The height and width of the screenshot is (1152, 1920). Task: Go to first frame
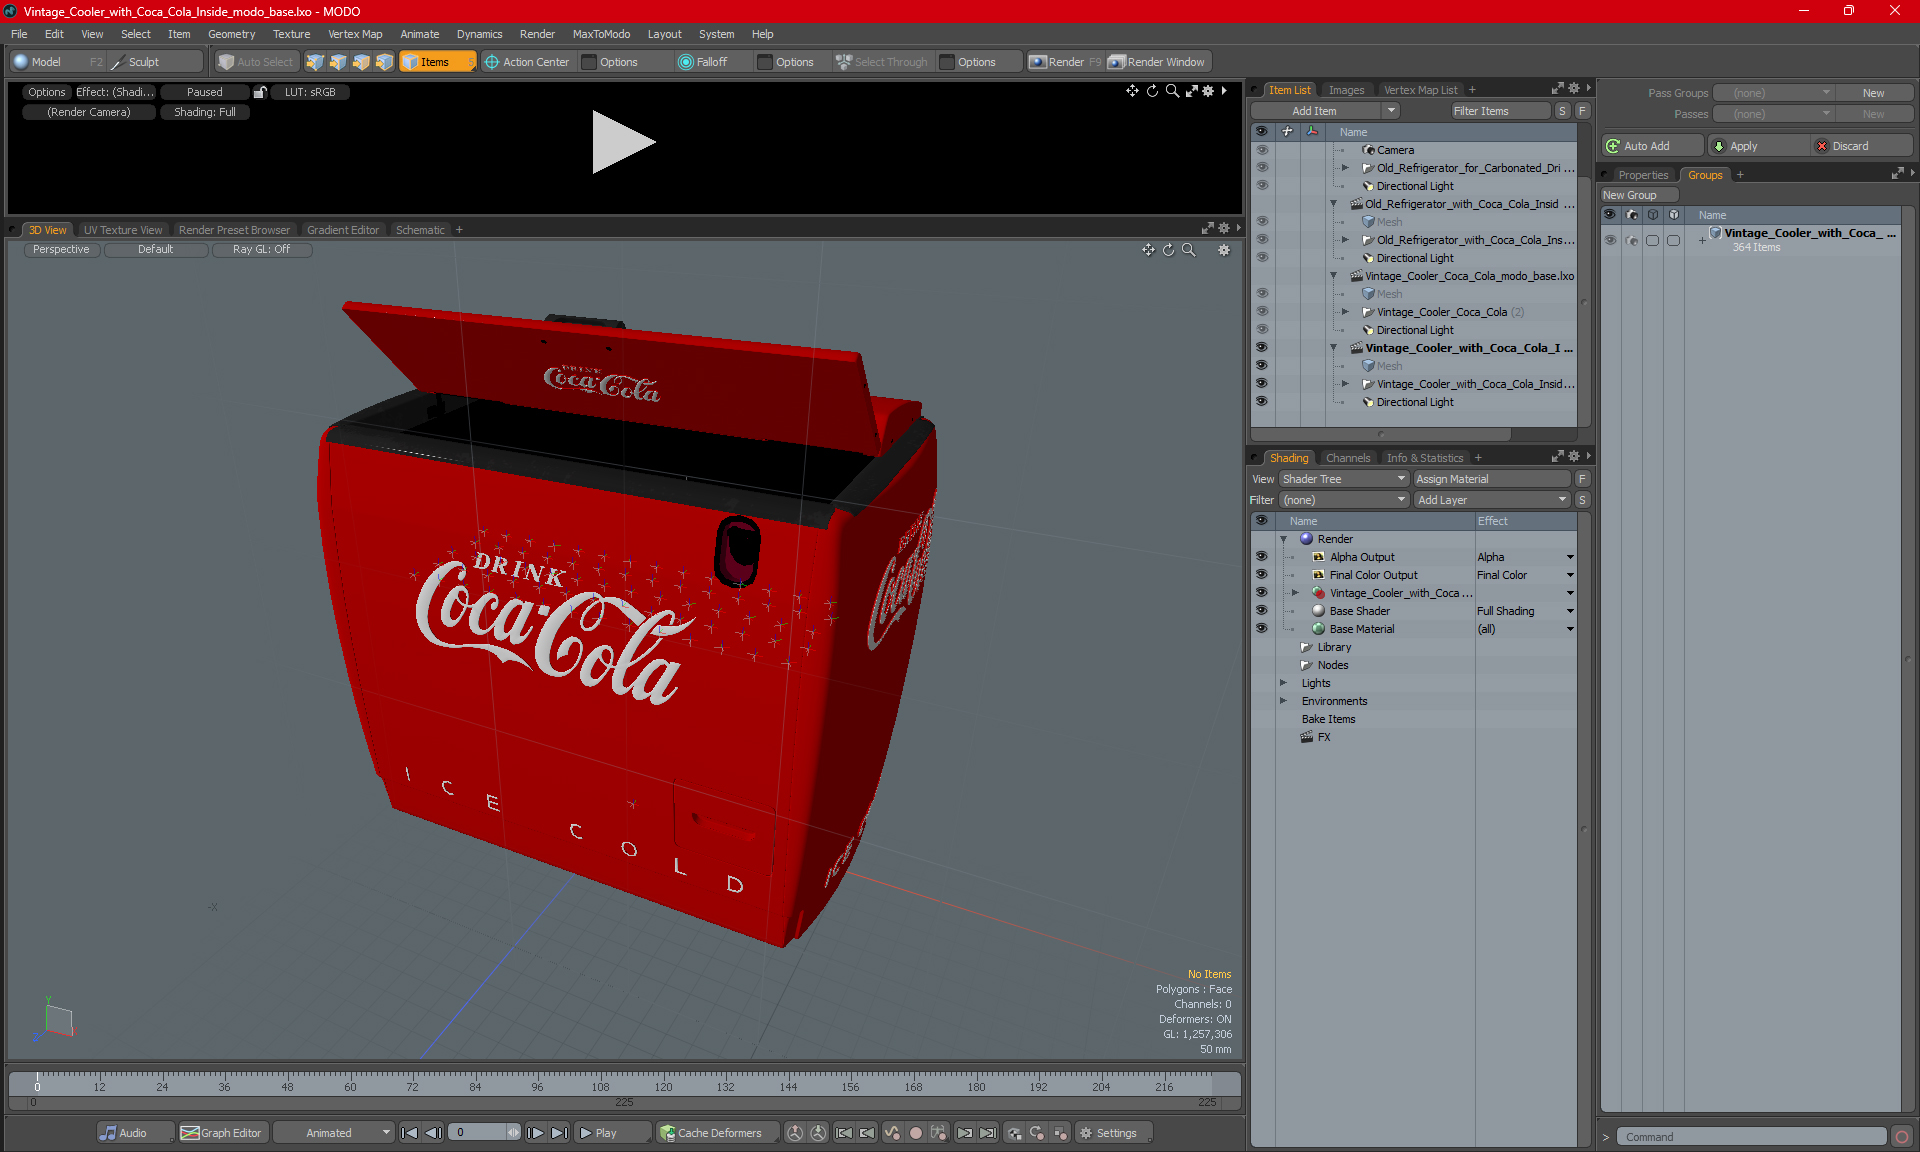409,1133
